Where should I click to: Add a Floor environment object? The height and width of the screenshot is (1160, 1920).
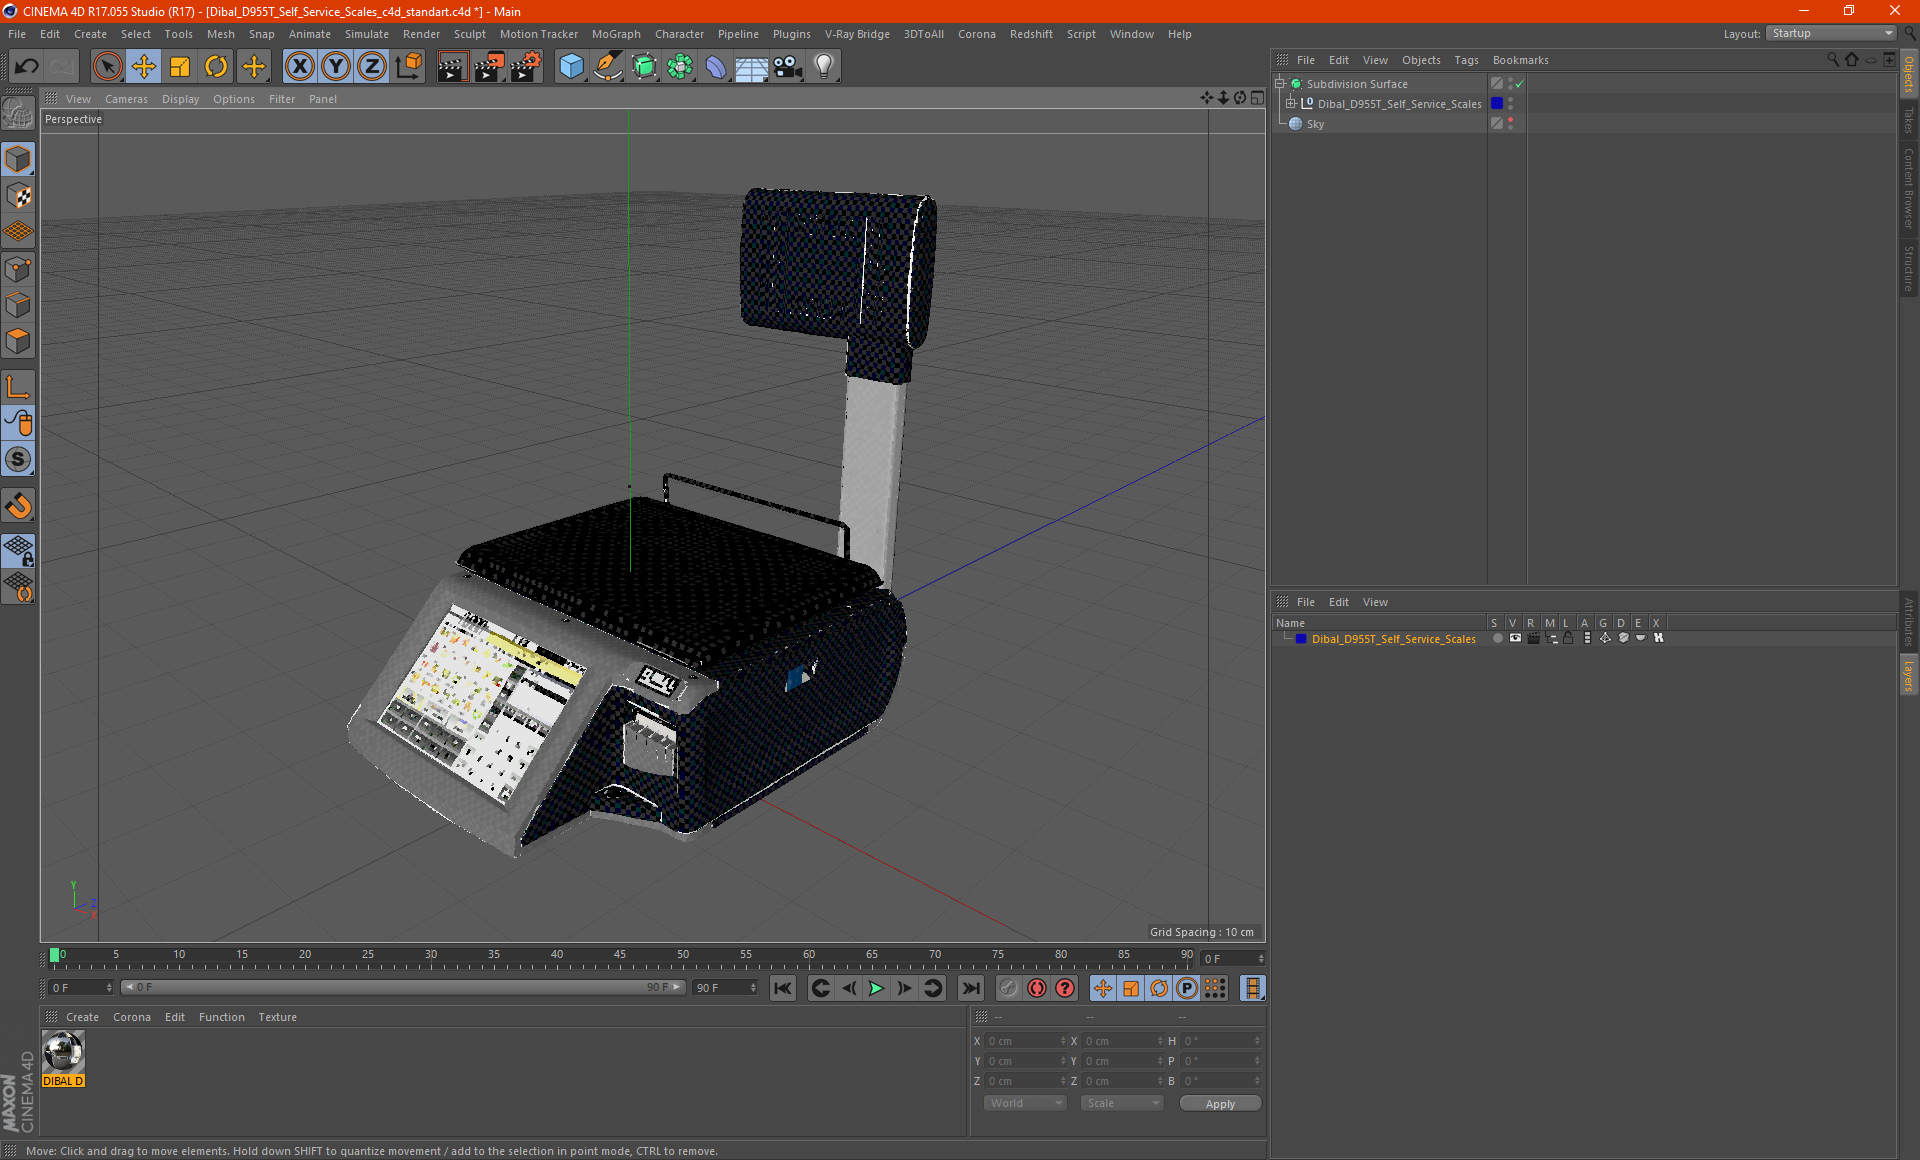751,67
